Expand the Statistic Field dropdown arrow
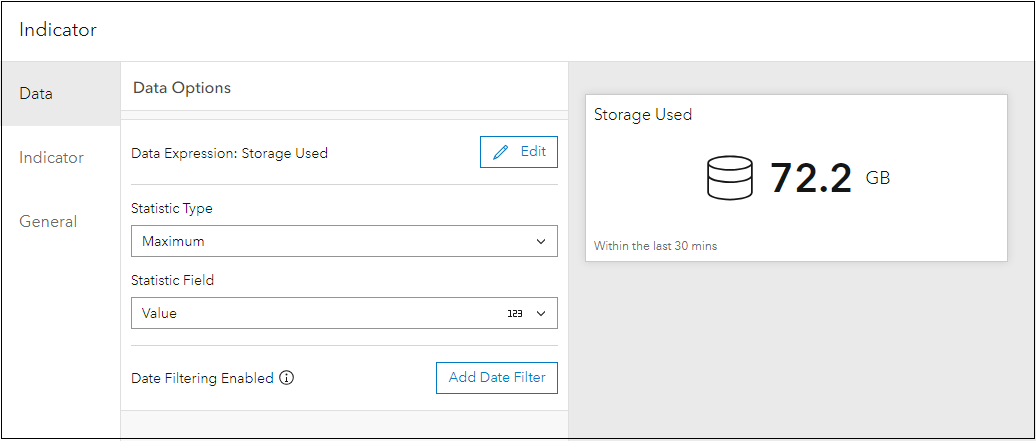Image resolution: width=1036 pixels, height=441 pixels. pos(541,313)
